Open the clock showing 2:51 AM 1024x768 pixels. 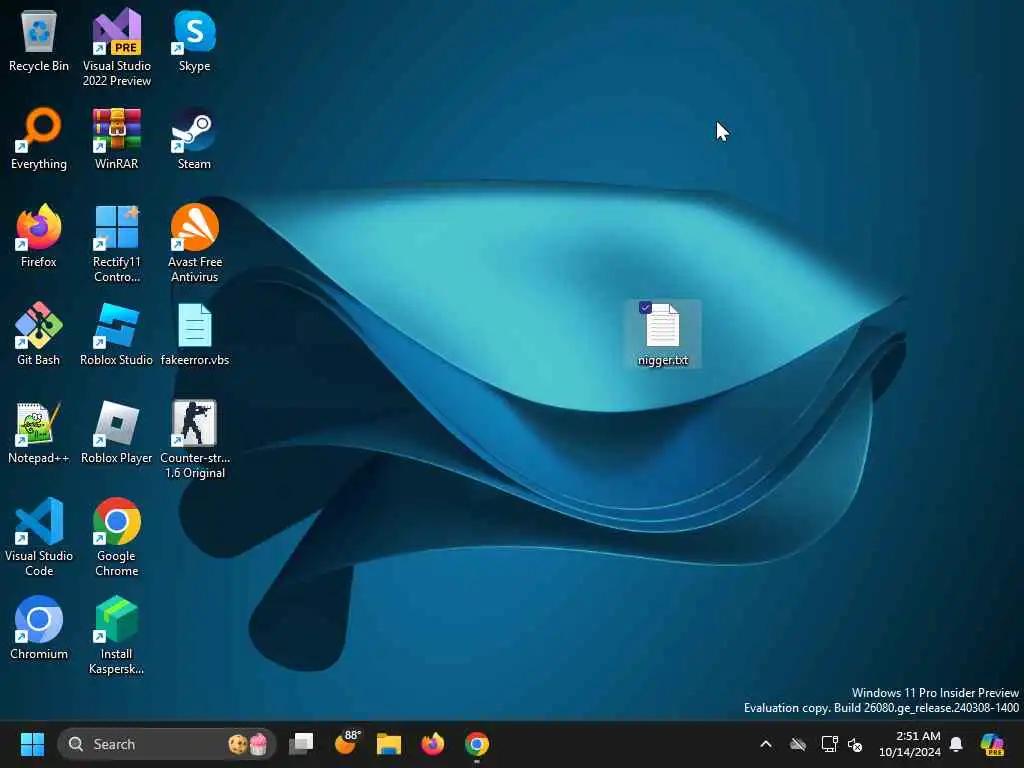(910, 744)
